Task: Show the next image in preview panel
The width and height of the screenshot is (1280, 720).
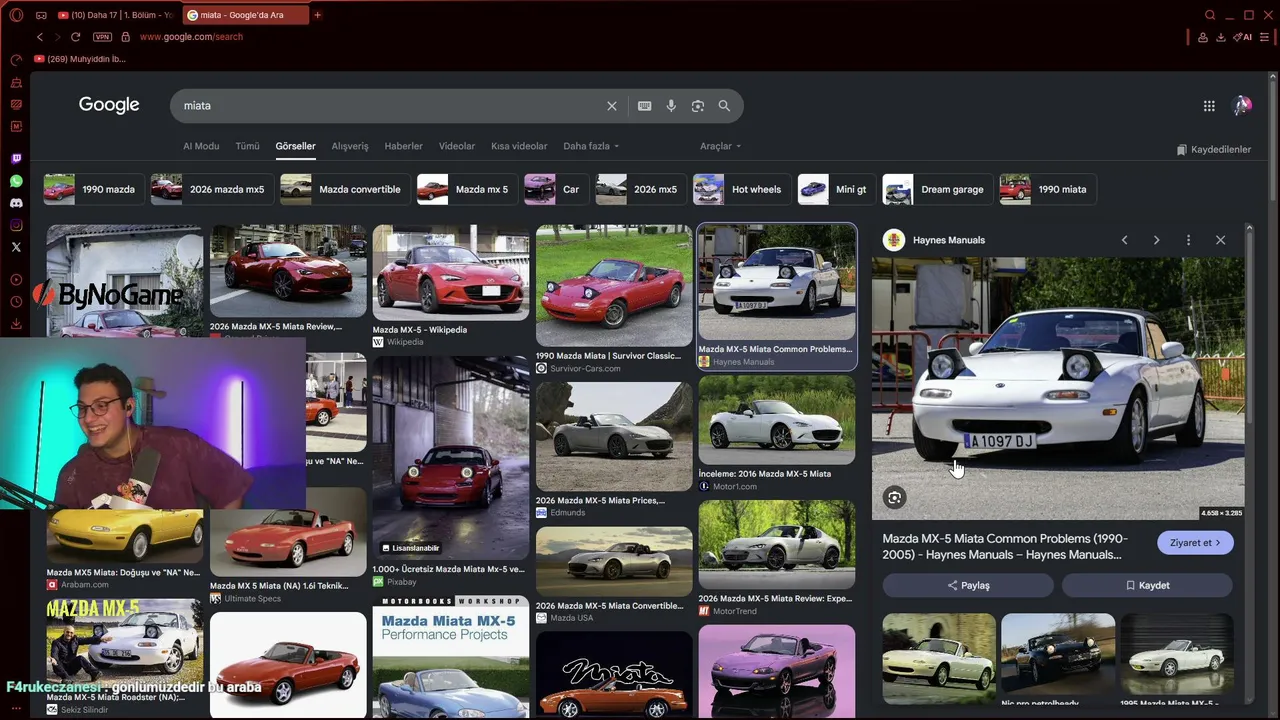Action: [1156, 240]
